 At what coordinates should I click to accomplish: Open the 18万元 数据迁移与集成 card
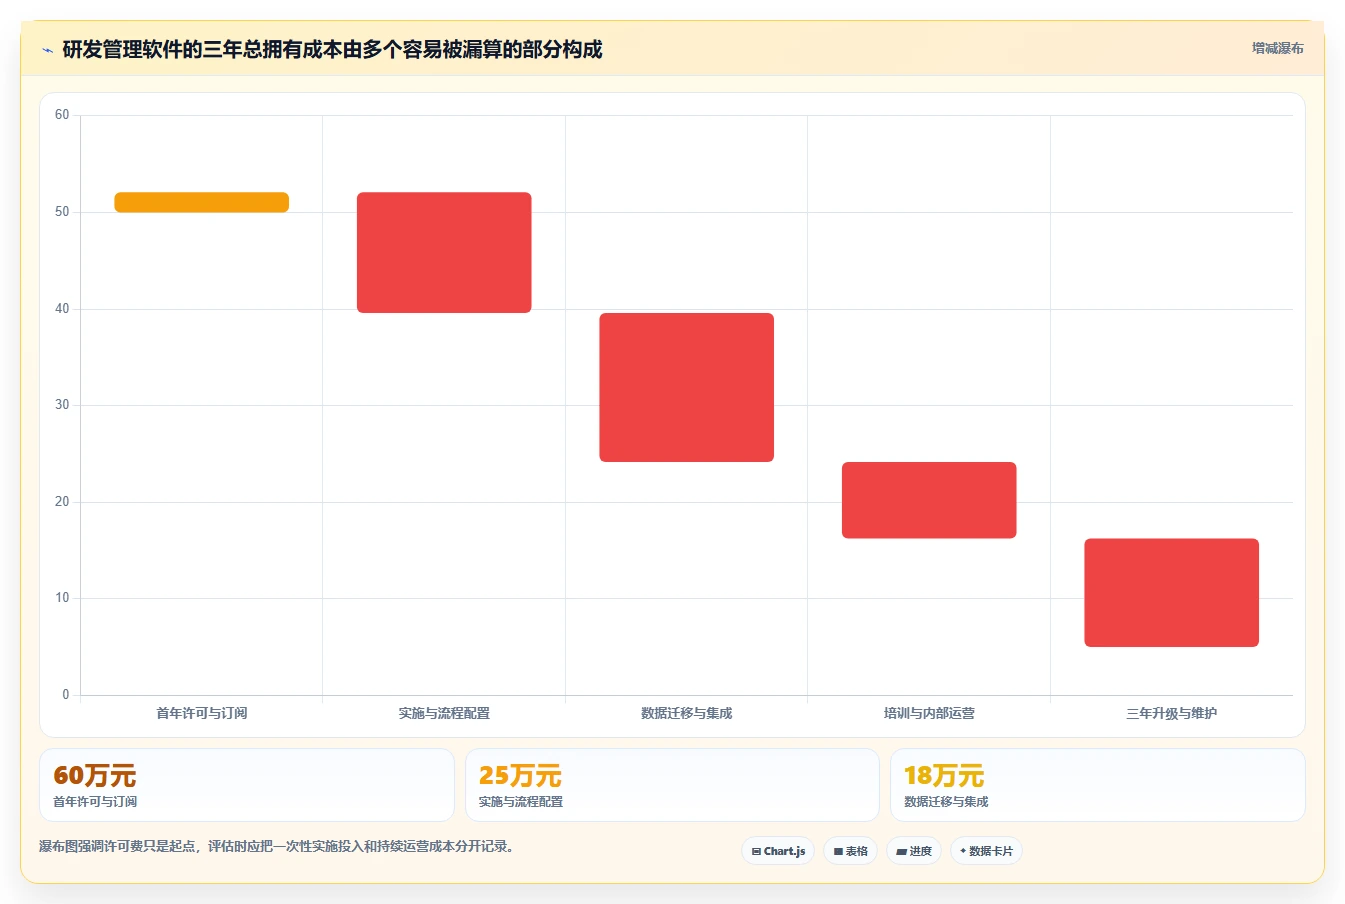[x=1098, y=785]
